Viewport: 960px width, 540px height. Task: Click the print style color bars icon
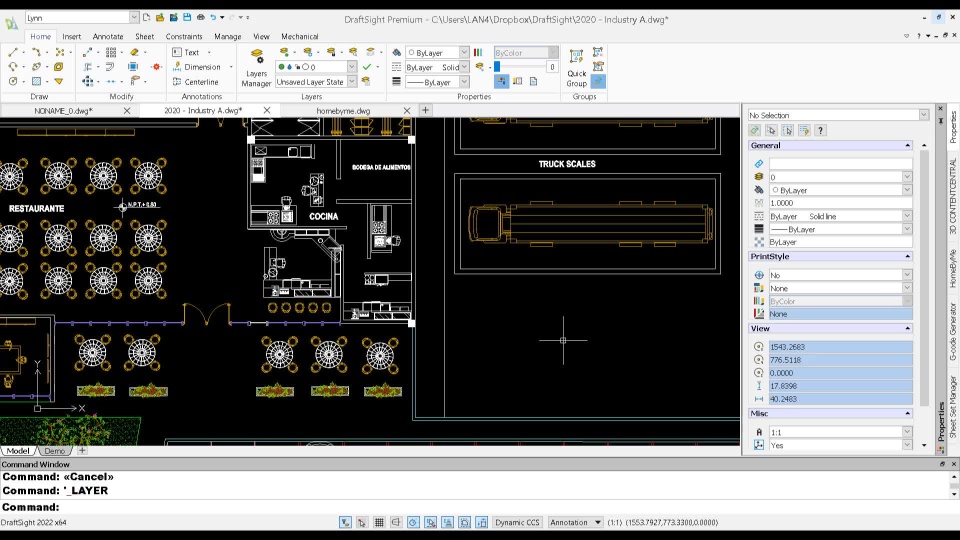click(478, 53)
